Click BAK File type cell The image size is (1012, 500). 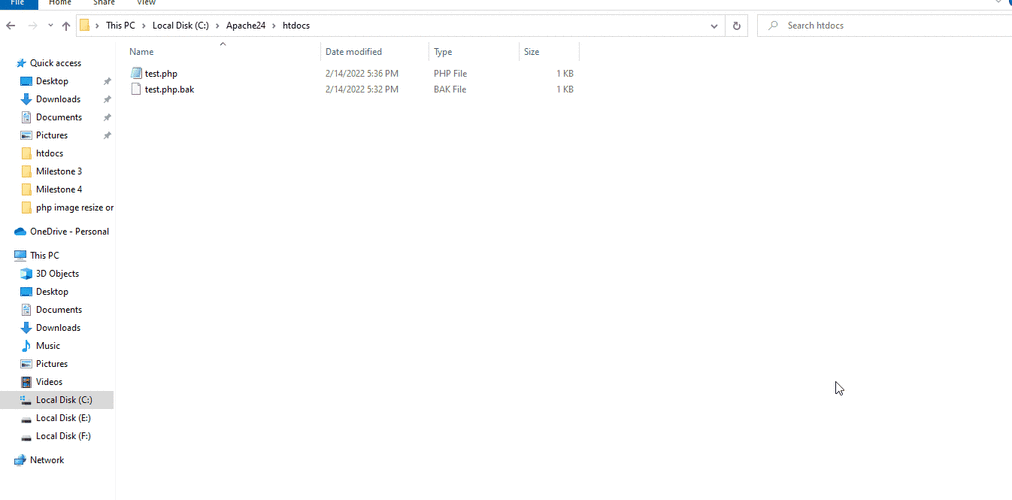point(450,89)
